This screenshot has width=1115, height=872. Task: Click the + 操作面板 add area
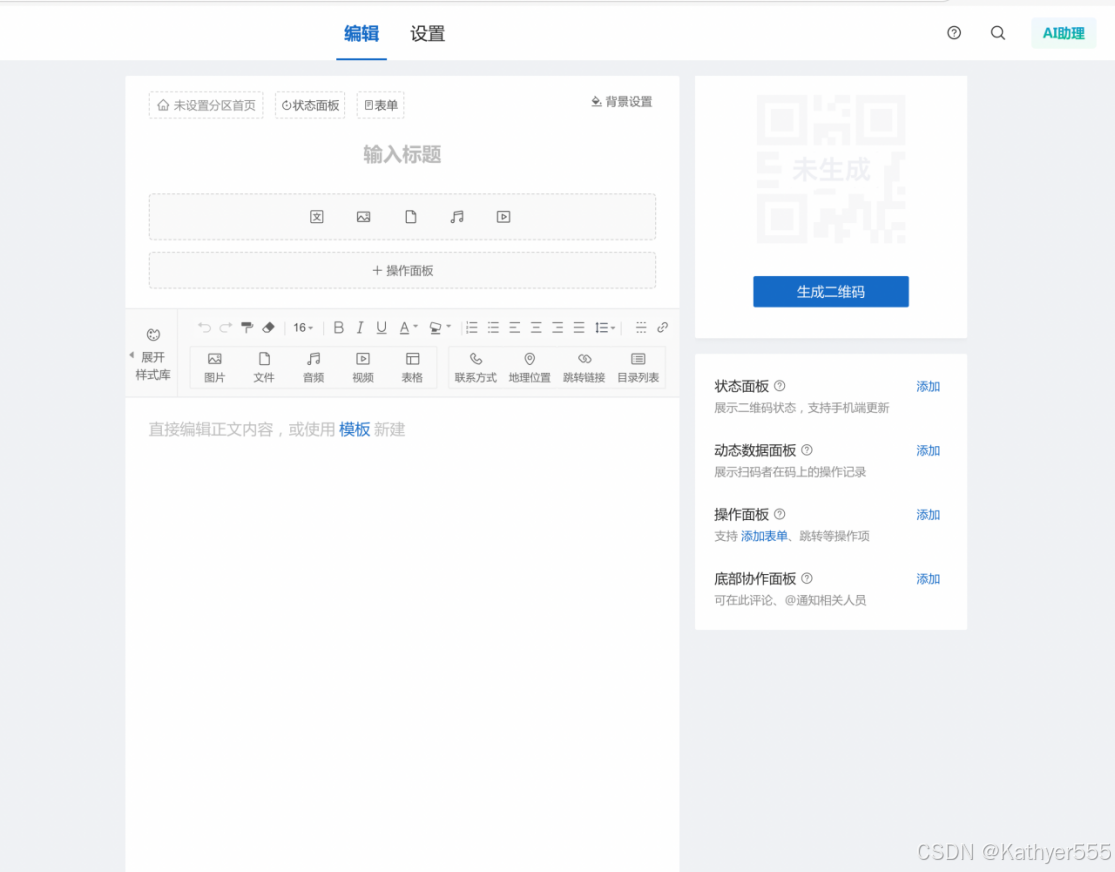(x=402, y=270)
